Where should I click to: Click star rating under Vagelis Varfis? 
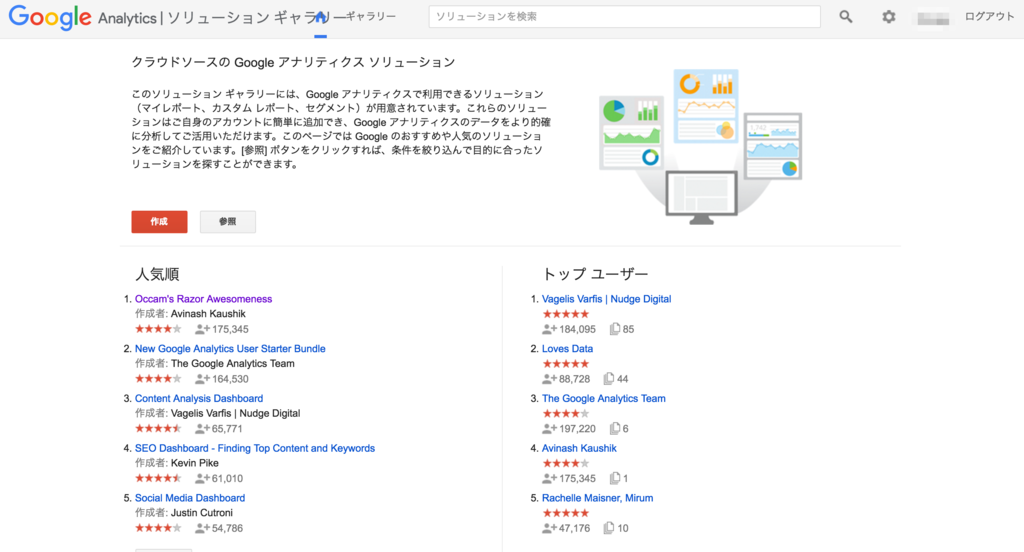[566, 314]
